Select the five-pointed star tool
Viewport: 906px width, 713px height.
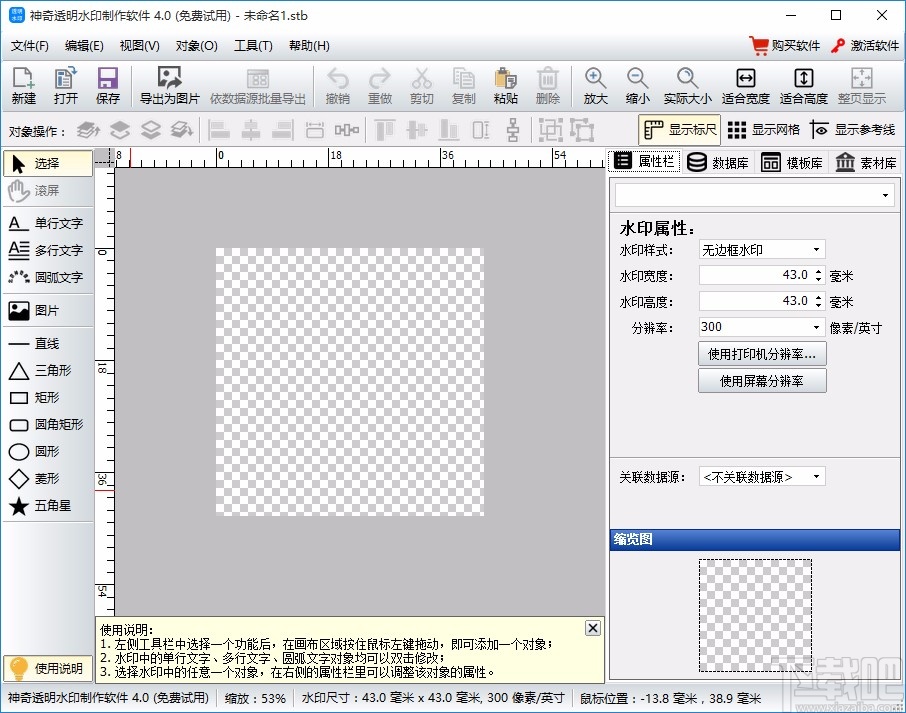[x=47, y=505]
